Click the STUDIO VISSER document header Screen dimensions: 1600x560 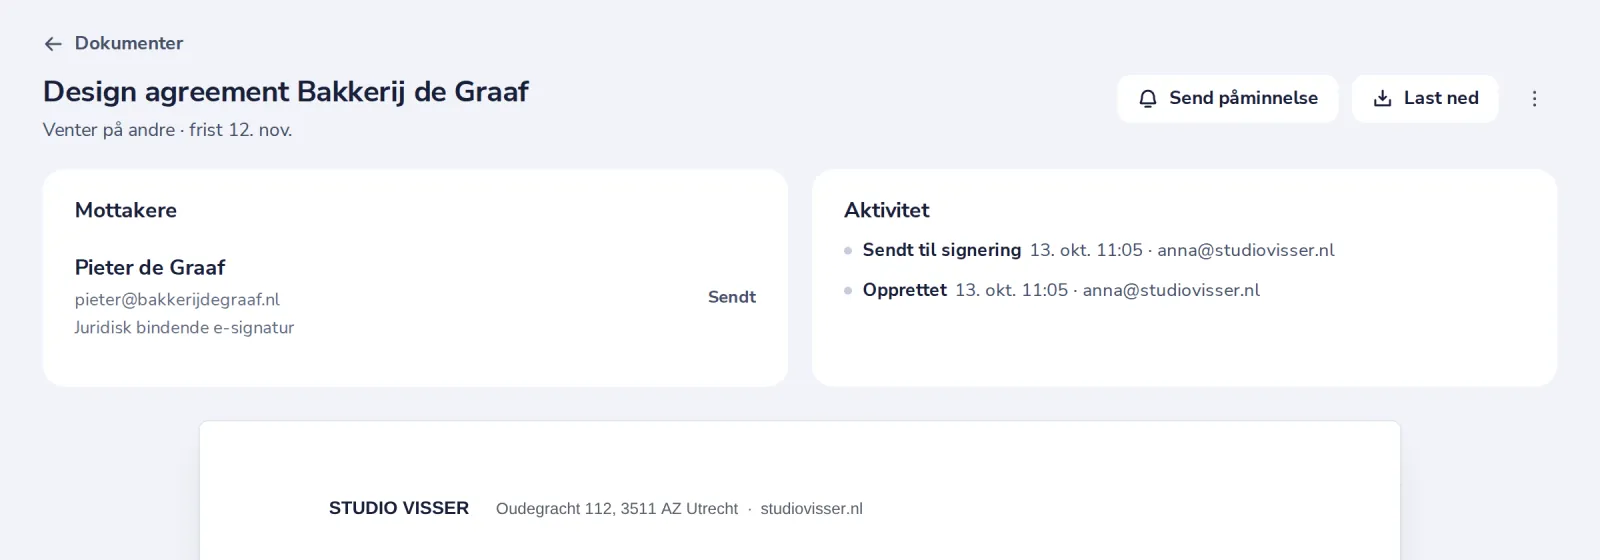399,508
